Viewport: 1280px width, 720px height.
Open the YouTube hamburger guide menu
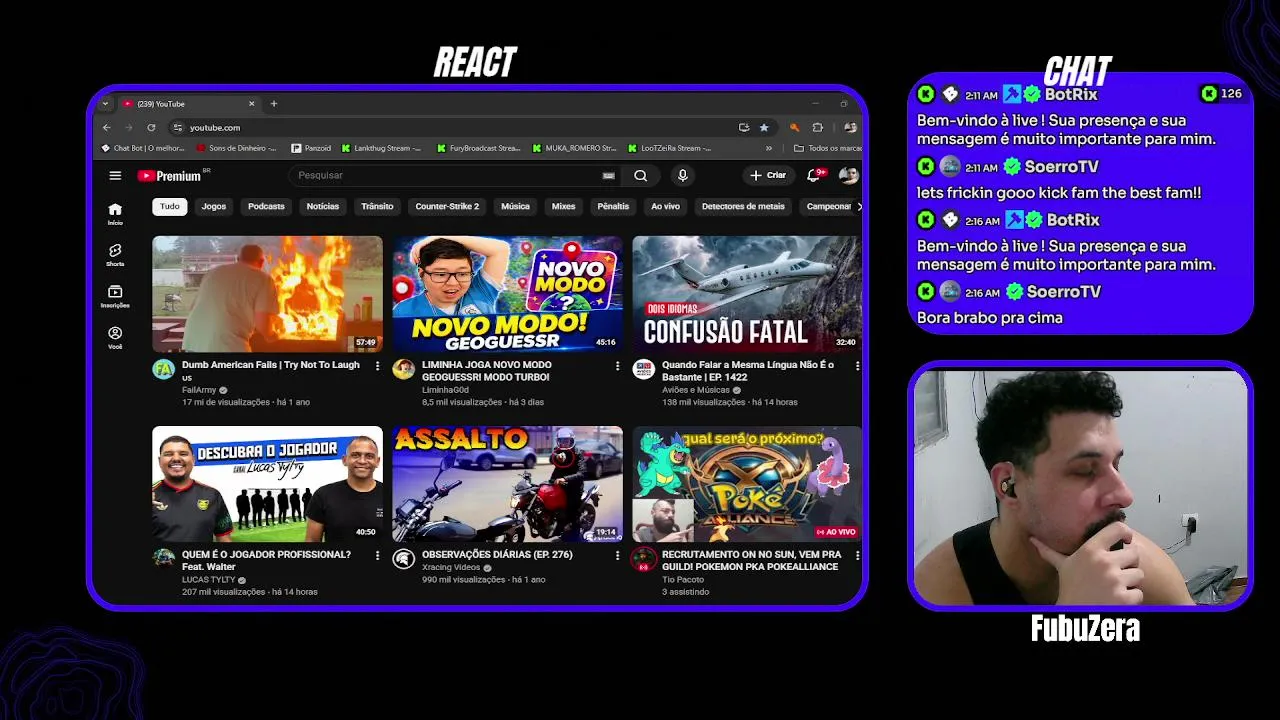pos(115,175)
